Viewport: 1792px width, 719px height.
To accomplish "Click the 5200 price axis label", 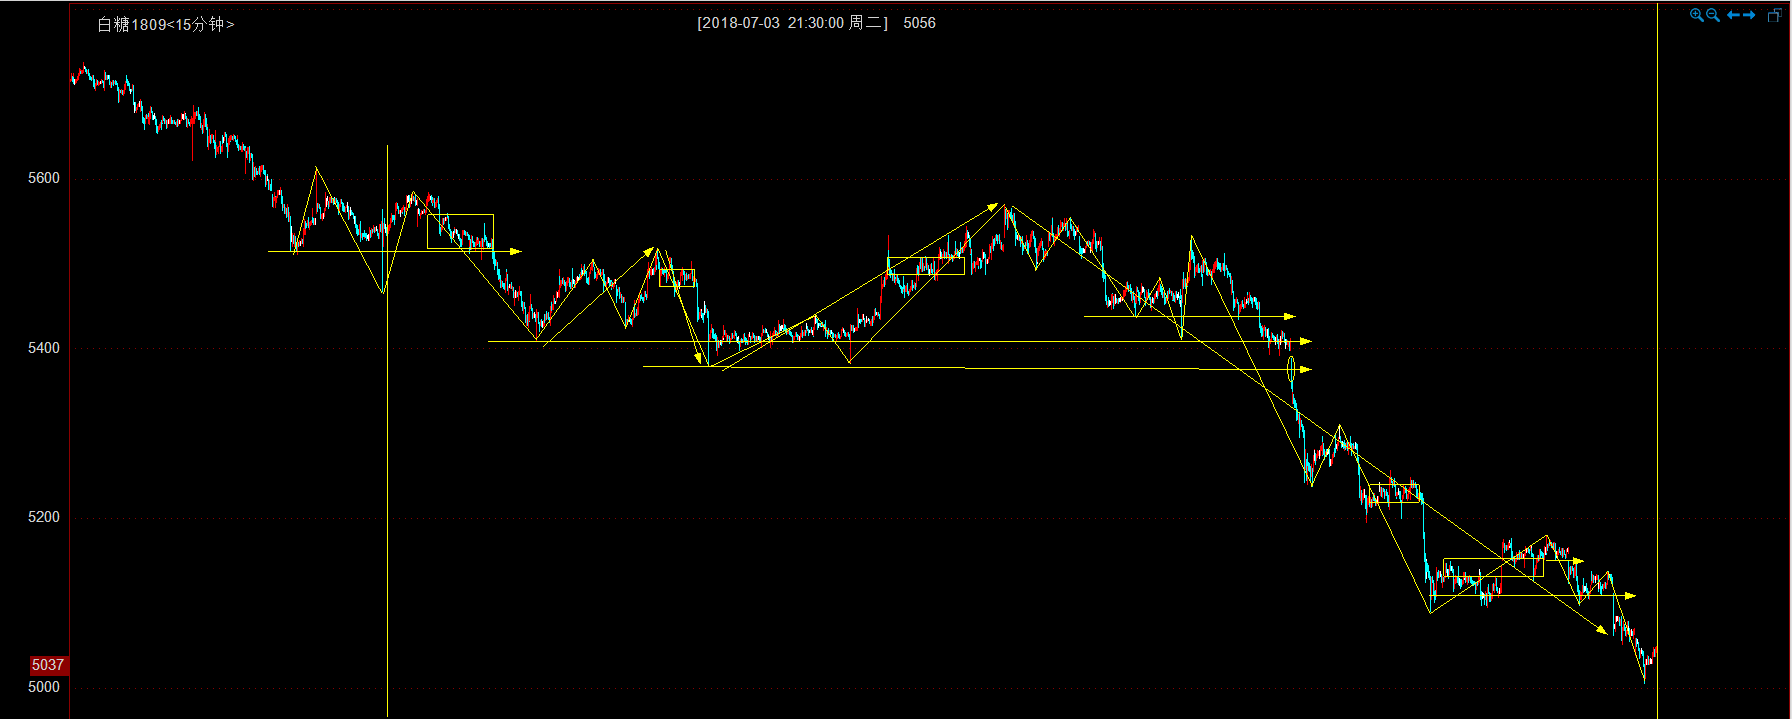I will [44, 518].
